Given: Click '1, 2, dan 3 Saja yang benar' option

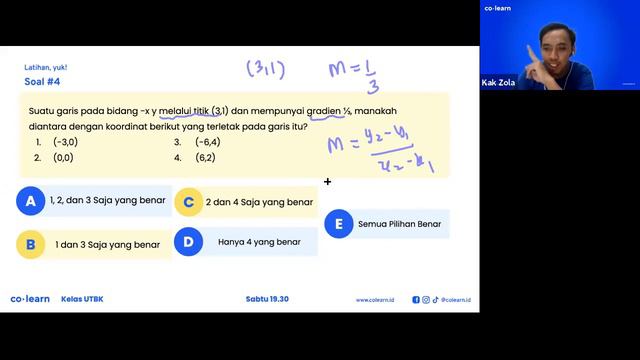Looking at the screenshot, I should point(108,200).
